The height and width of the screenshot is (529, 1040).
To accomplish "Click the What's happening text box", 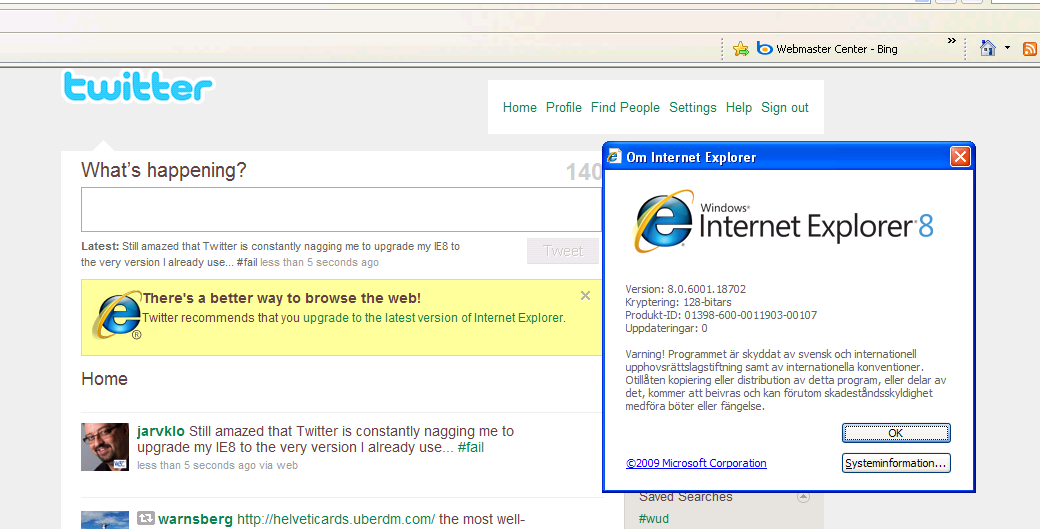I will pyautogui.click(x=342, y=209).
